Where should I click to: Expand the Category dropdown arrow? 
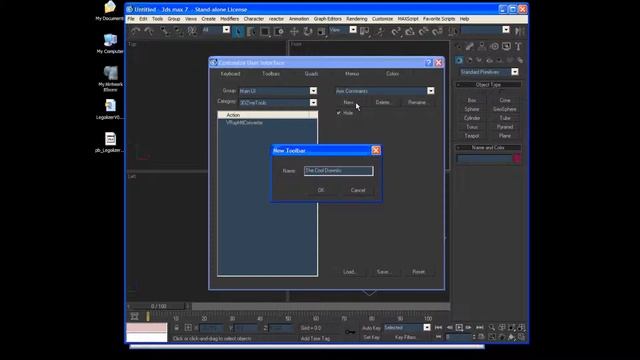313,102
